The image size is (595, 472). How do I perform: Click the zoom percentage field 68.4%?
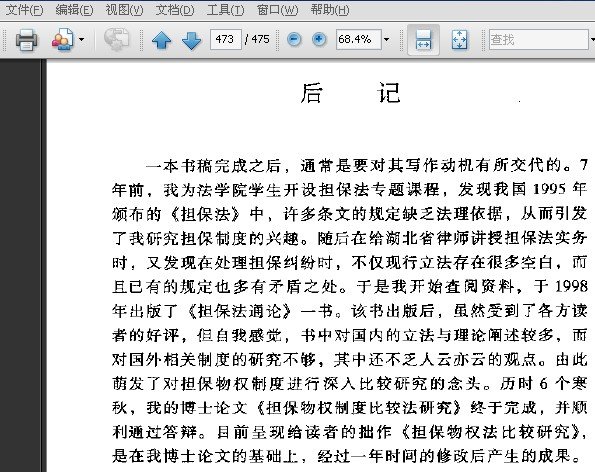click(359, 39)
